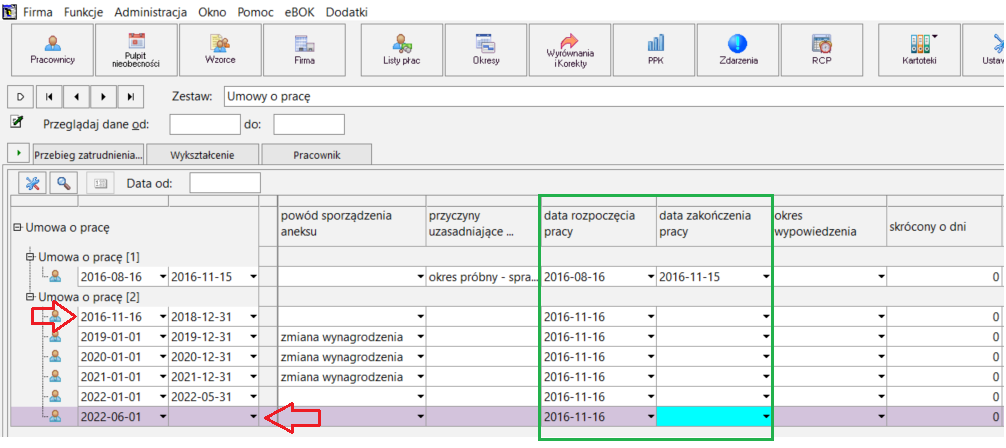This screenshot has width=1006, height=448.
Task: Go to the previous record navigation button
Action: click(76, 97)
